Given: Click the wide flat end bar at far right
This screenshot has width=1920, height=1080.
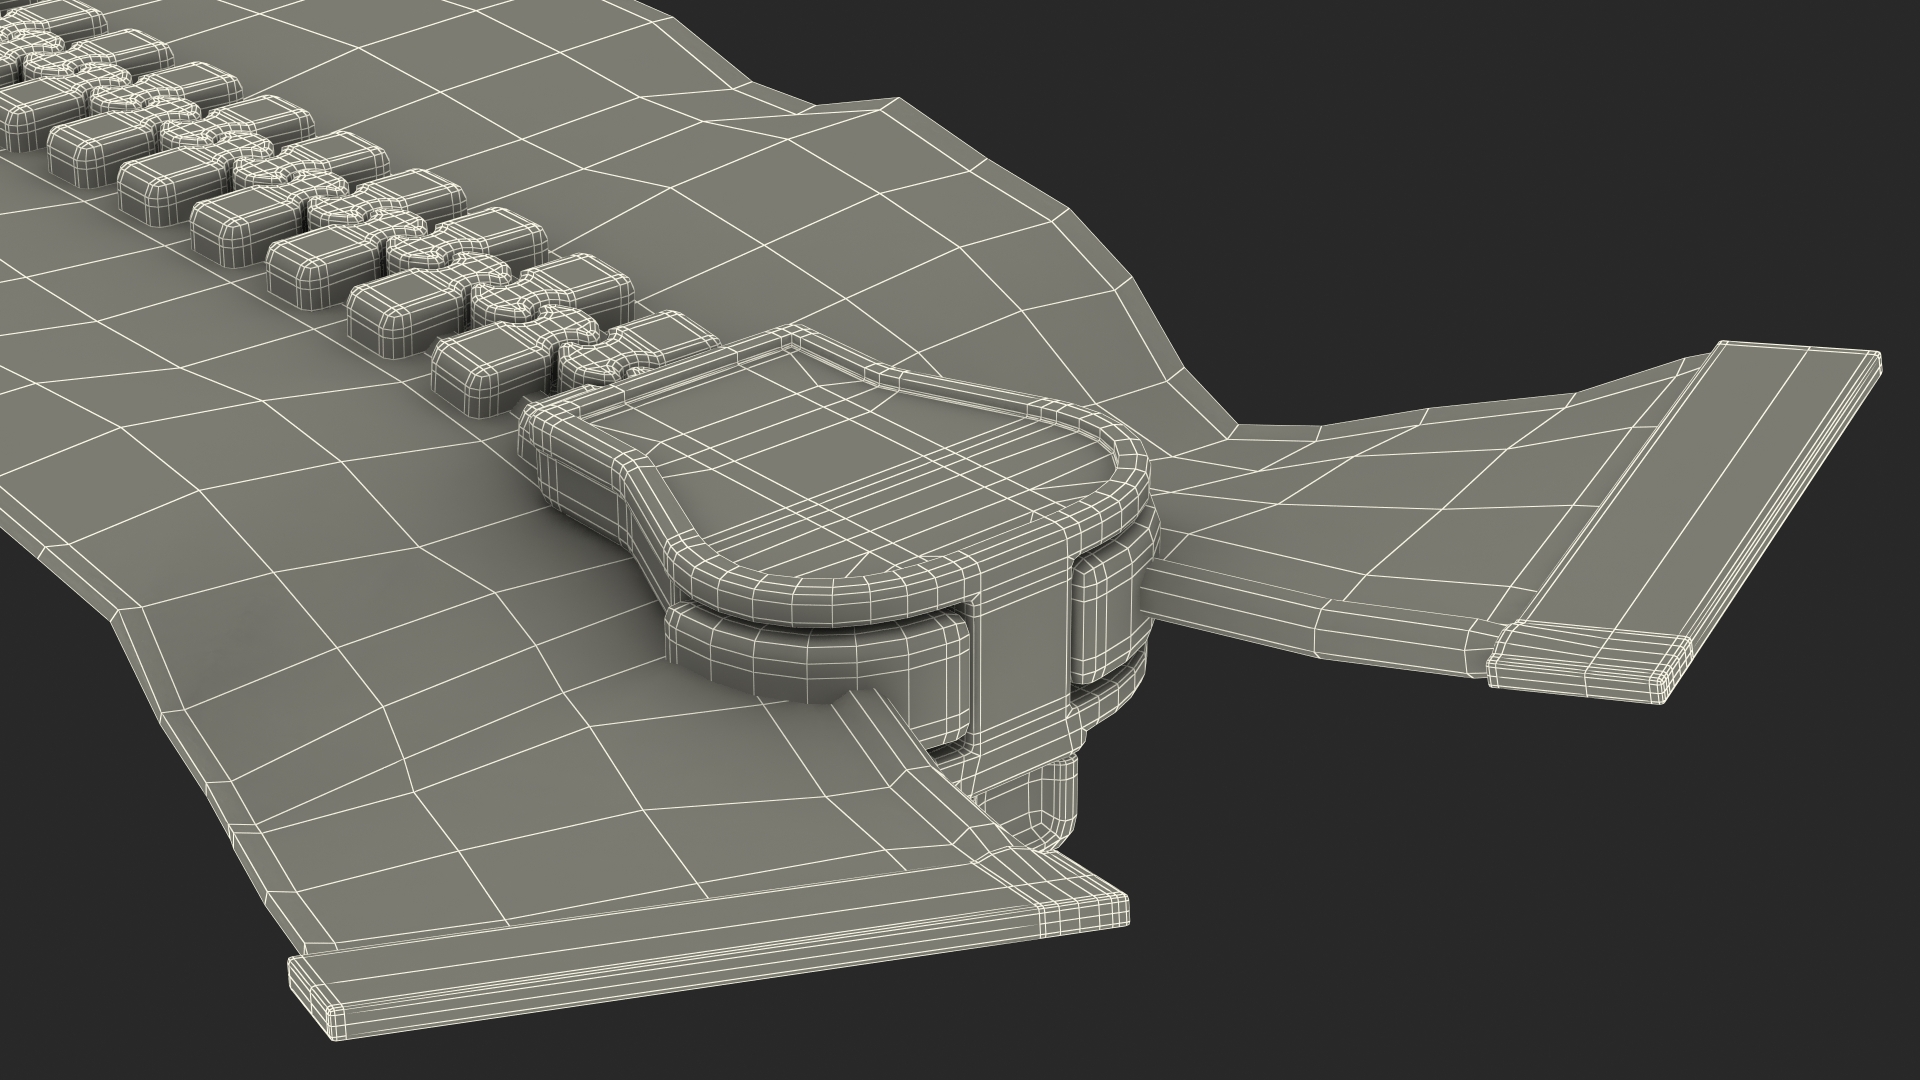Looking at the screenshot, I should click(x=1685, y=521).
